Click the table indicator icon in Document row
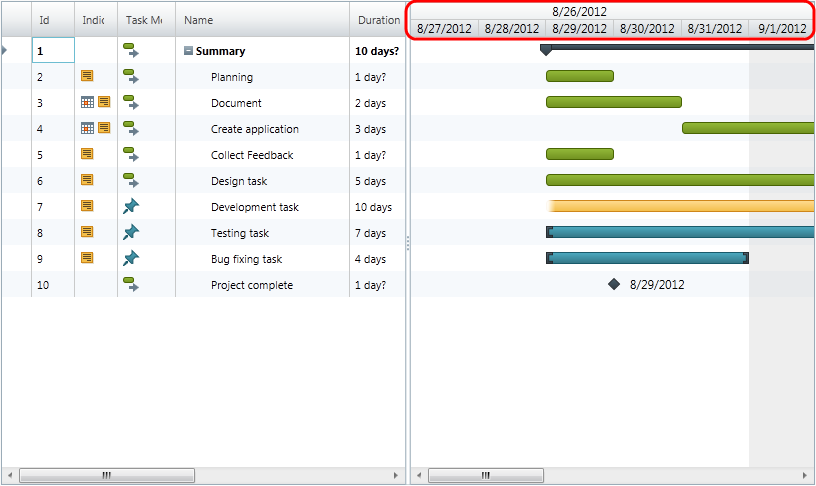 87,102
